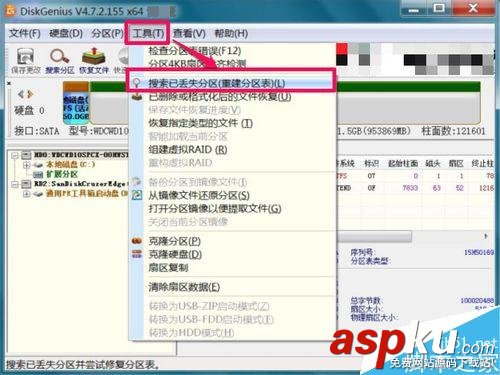Screen dimensions: 500x375
Task: Click the magnifier icon beside 搜索已丢失分区
Action: coord(137,83)
